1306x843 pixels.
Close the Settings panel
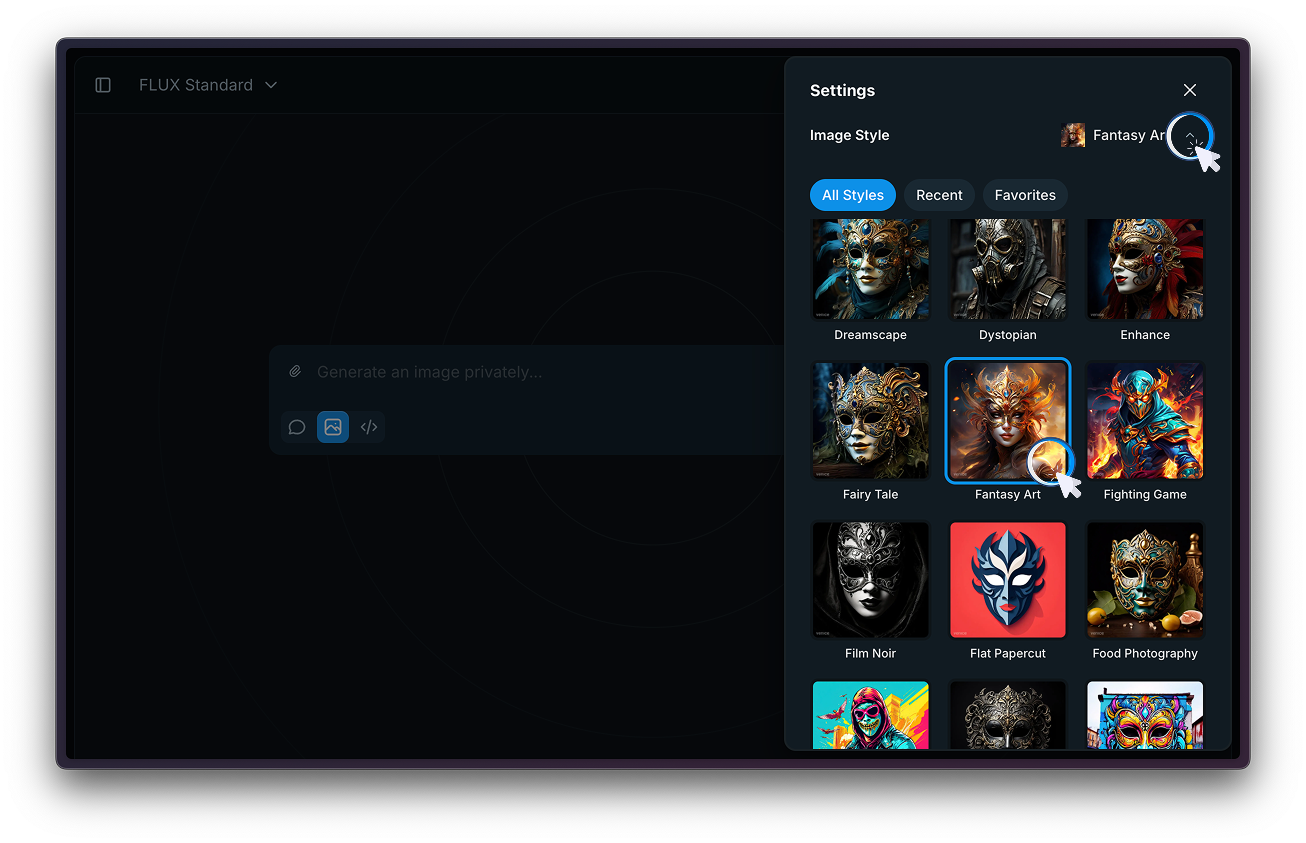point(1190,90)
